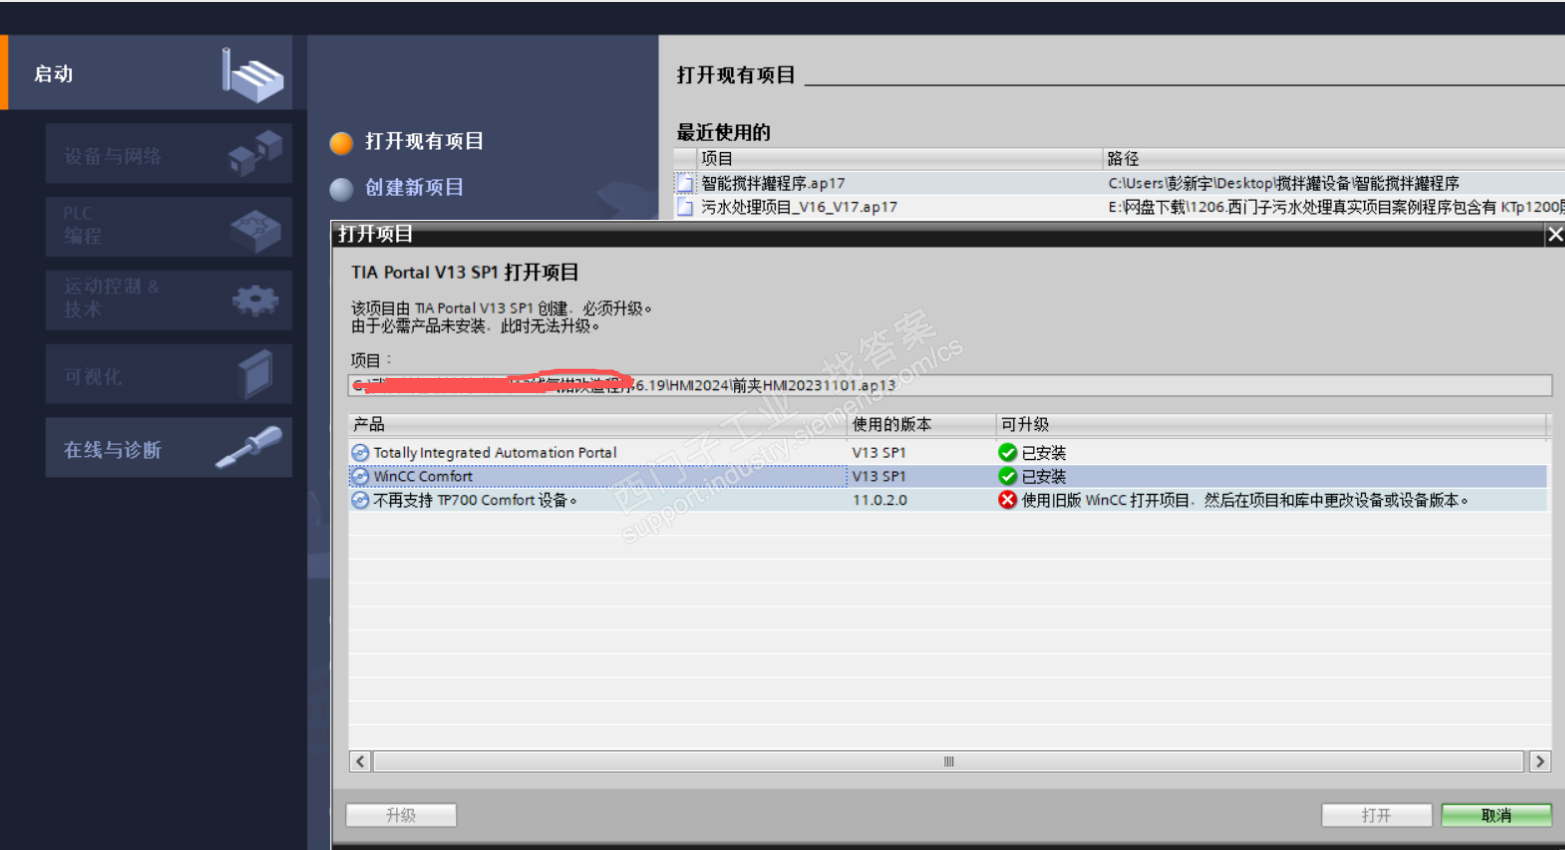Click the file icon beside 污水处理项目_V16_V17.ap17

685,207
